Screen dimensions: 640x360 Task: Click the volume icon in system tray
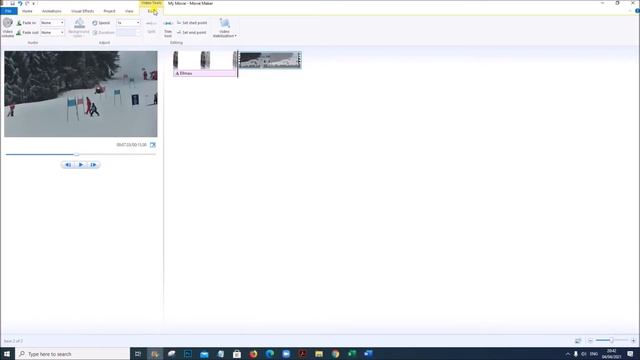click(584, 354)
